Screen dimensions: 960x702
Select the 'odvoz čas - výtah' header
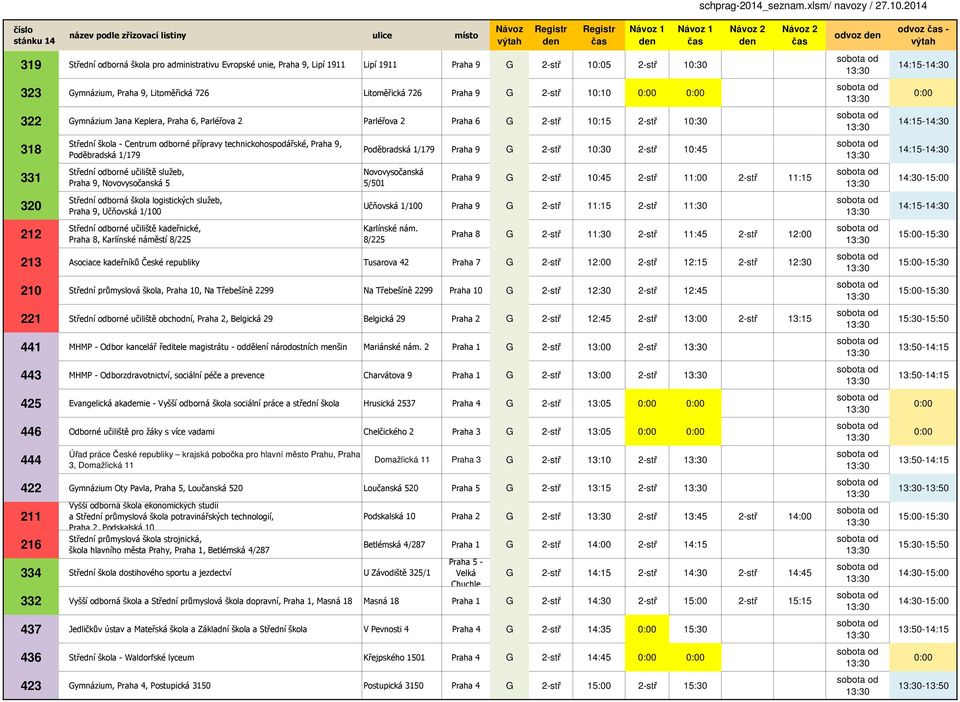click(923, 35)
